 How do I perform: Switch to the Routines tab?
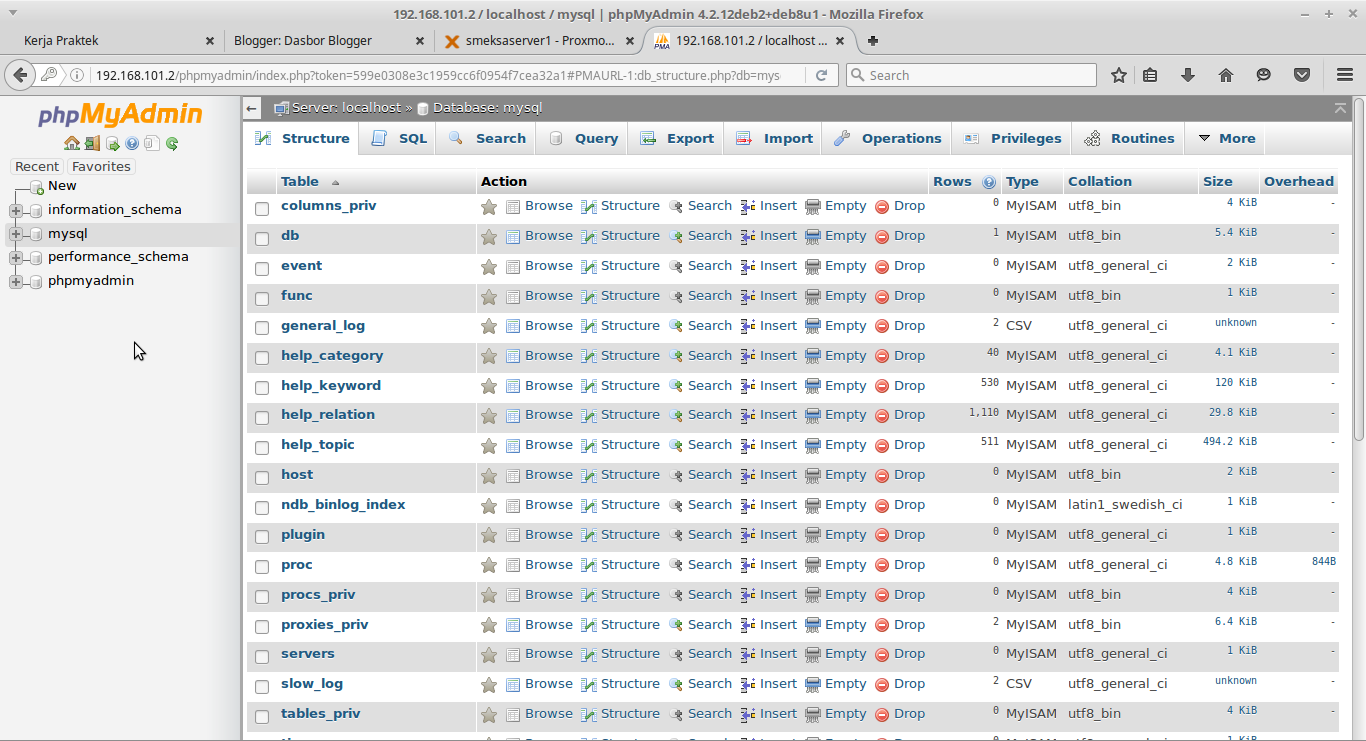coord(1129,139)
